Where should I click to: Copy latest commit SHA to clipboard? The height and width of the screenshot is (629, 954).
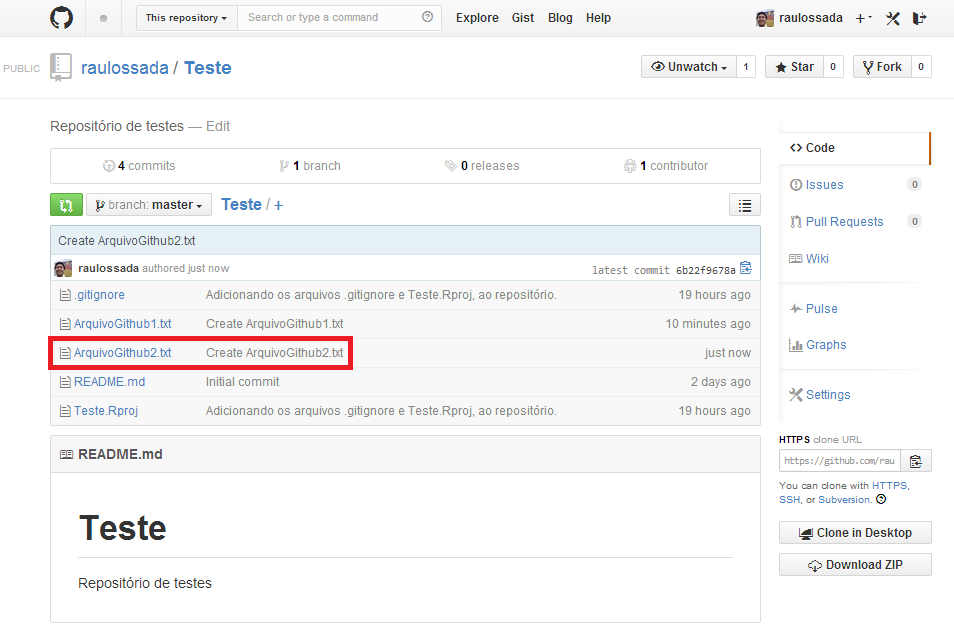click(746, 268)
